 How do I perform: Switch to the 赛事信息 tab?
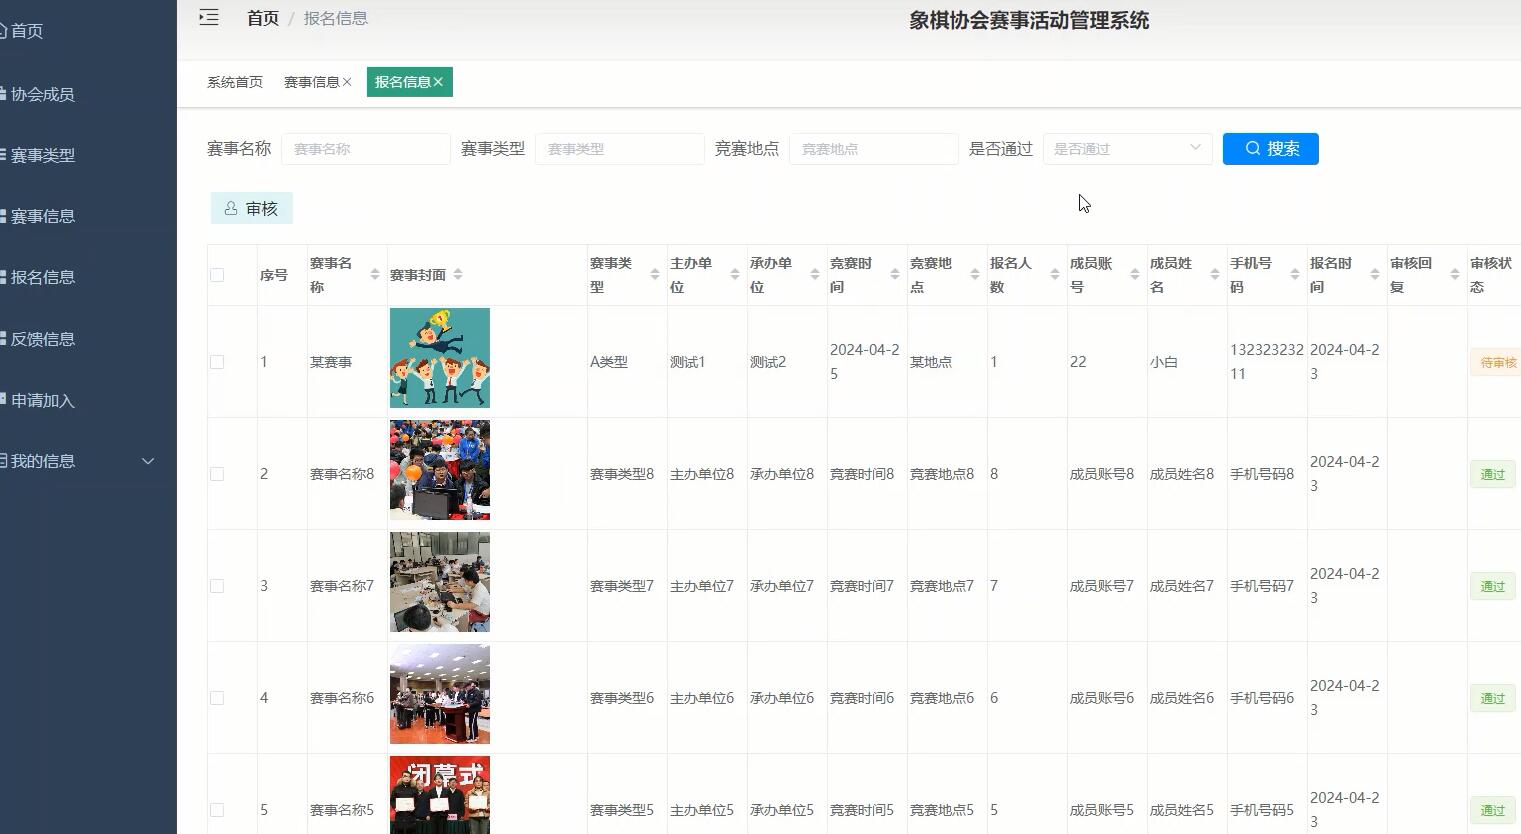[311, 82]
